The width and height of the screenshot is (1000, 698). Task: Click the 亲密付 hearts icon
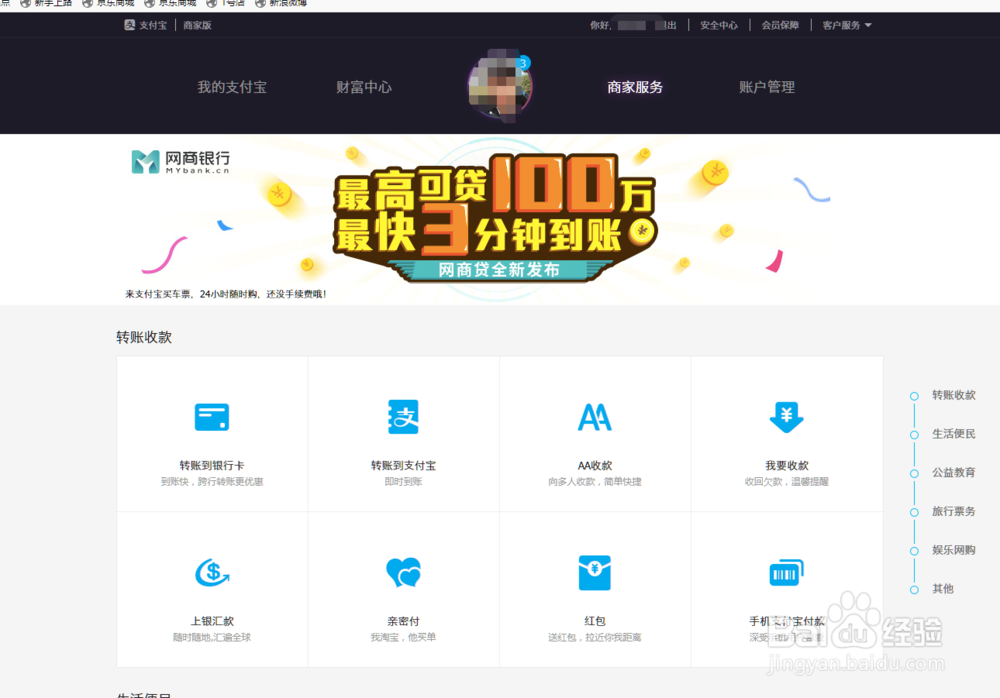pos(403,573)
